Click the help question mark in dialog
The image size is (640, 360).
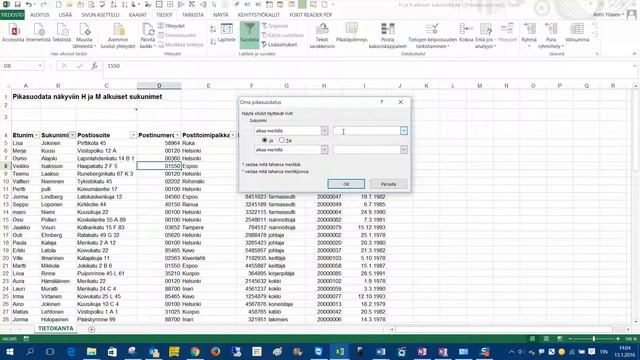[382, 102]
